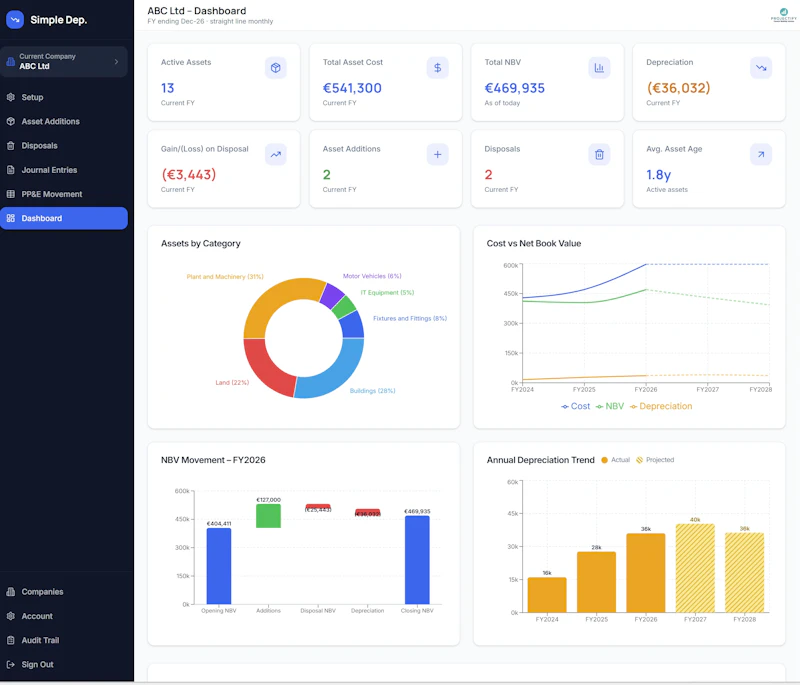800x685 pixels.
Task: Click the ABC Ltd – Dashboard title
Action: click(x=196, y=11)
